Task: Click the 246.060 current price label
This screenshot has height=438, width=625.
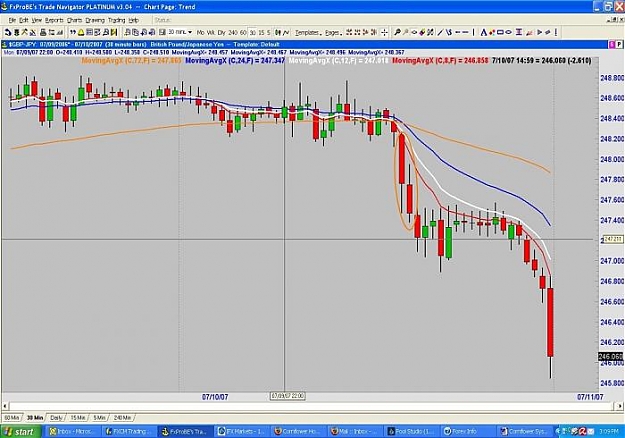Action: 611,356
